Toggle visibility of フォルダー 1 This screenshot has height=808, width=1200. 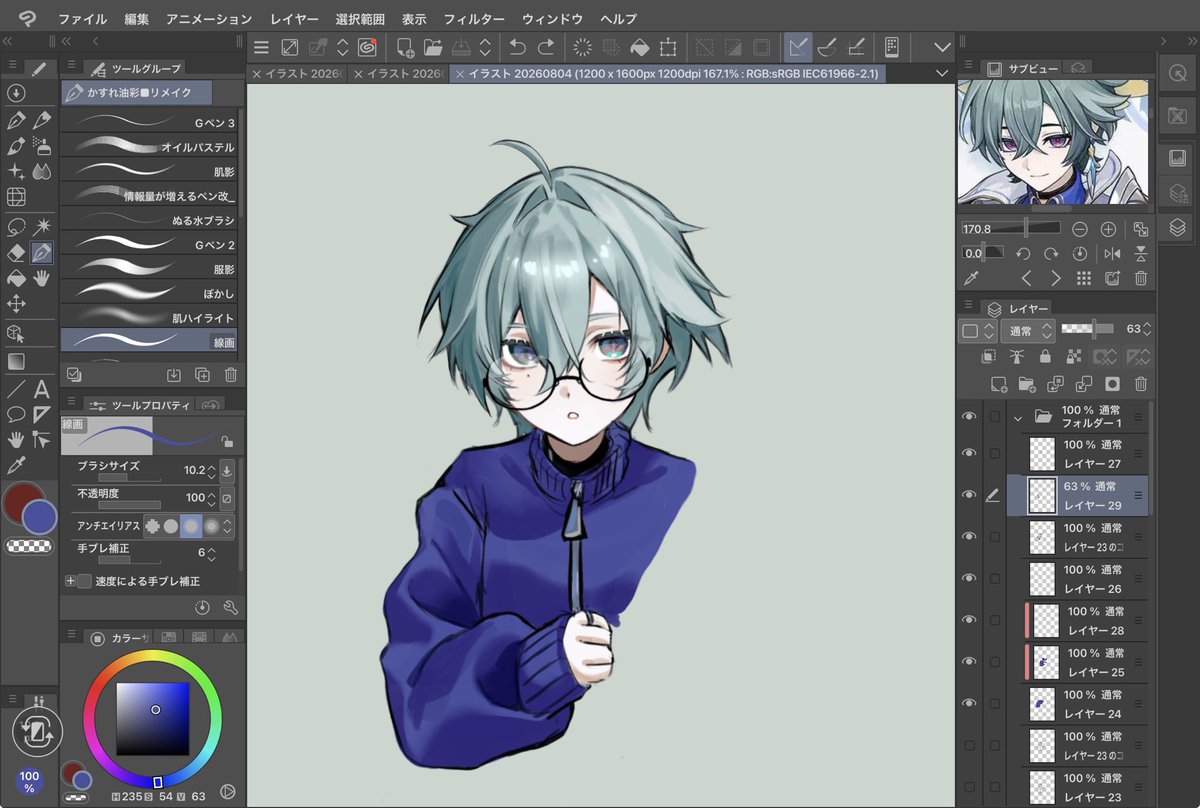[968, 416]
